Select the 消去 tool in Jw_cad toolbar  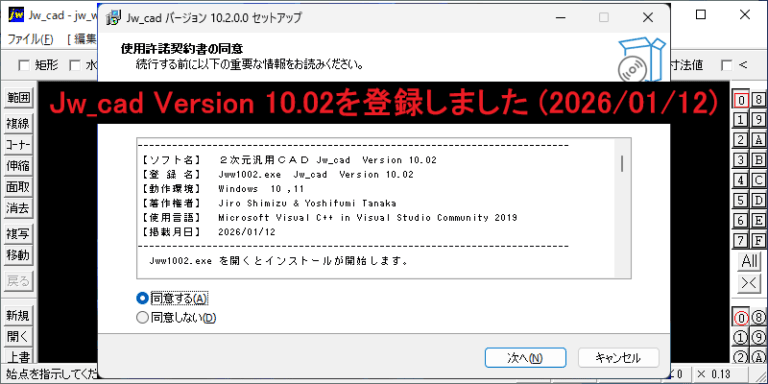pos(18,208)
